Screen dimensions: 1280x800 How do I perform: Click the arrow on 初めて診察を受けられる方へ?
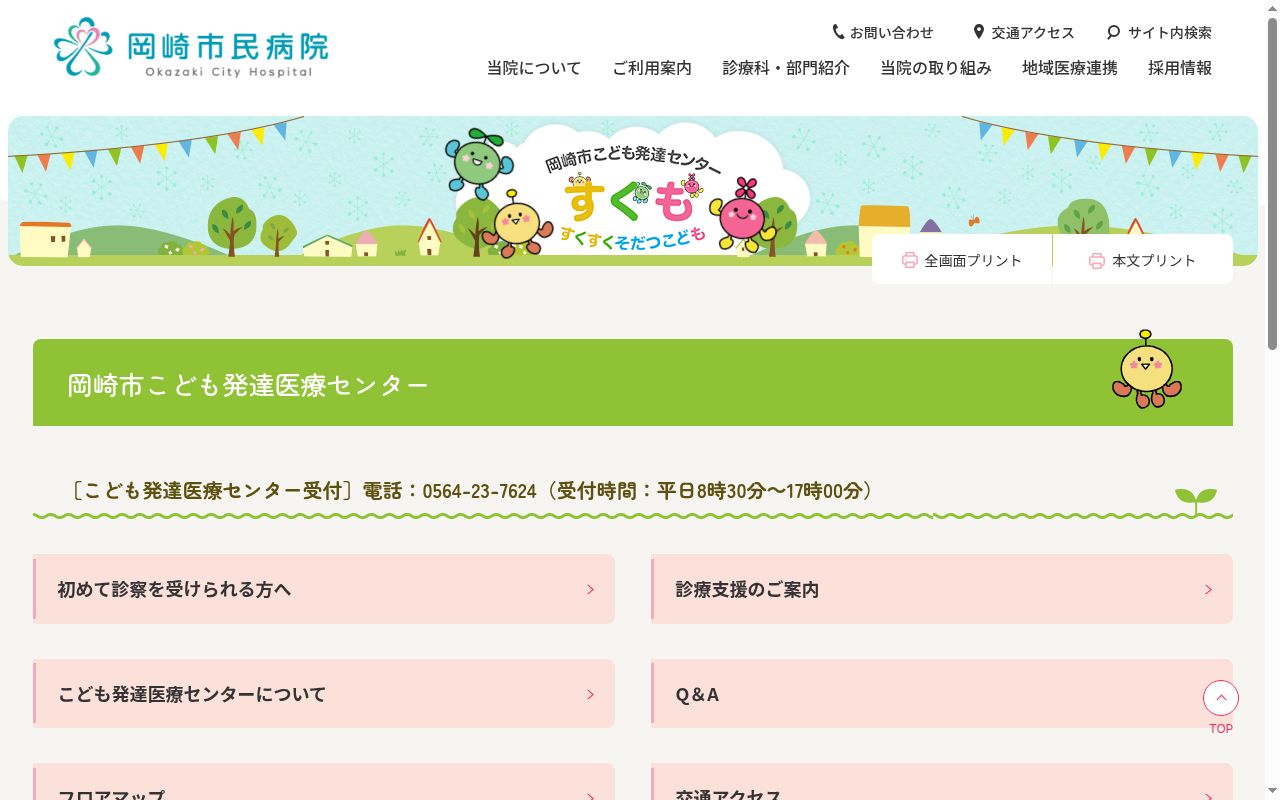tap(590, 590)
